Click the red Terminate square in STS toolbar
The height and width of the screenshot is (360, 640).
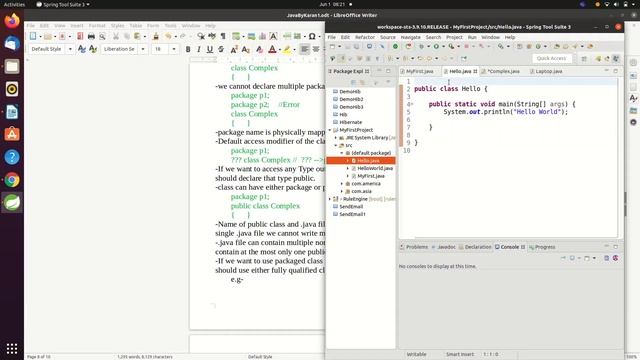tap(466, 46)
